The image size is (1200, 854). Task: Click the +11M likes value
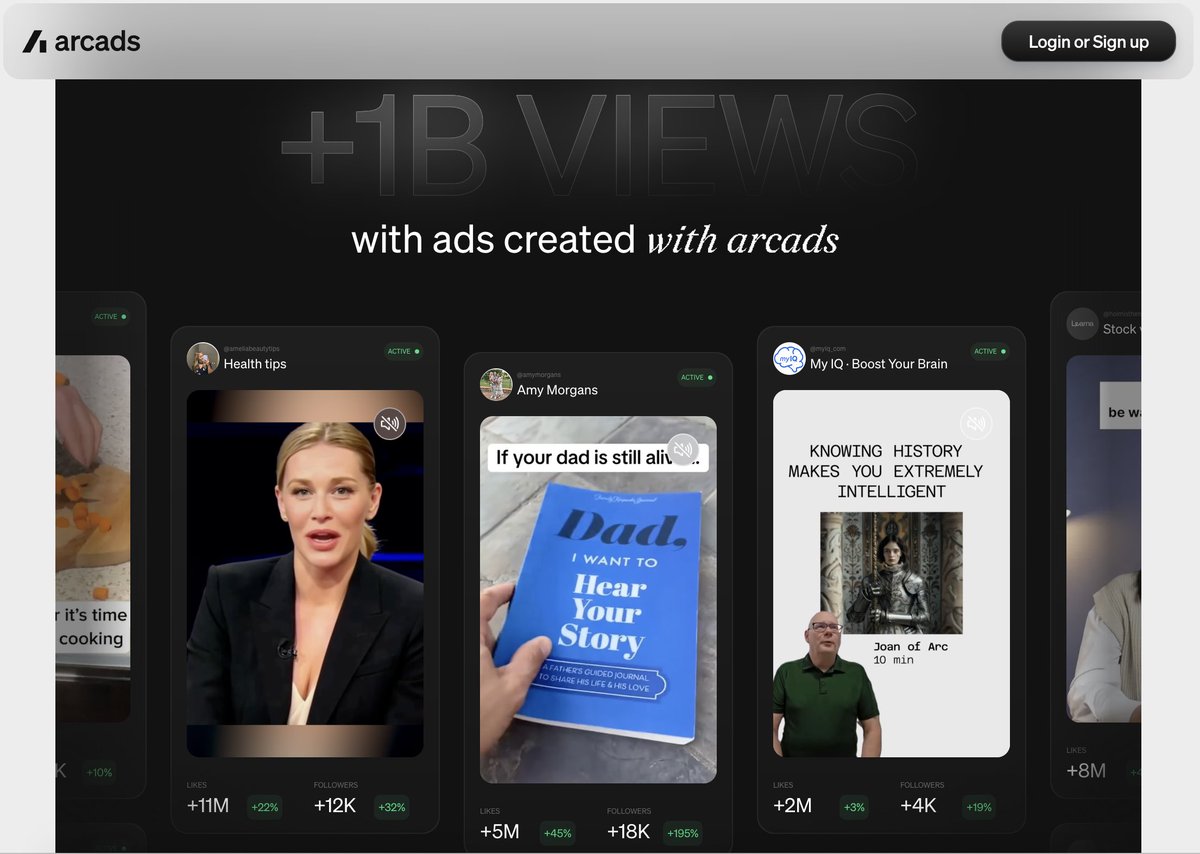tap(208, 806)
